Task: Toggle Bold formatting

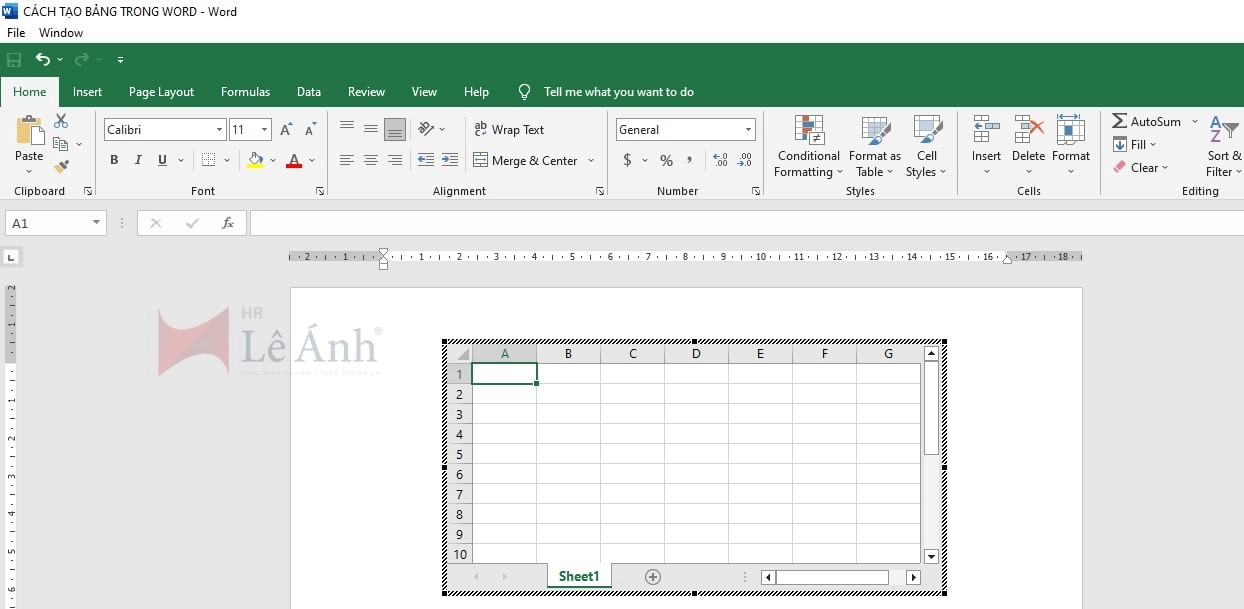Action: (x=114, y=160)
